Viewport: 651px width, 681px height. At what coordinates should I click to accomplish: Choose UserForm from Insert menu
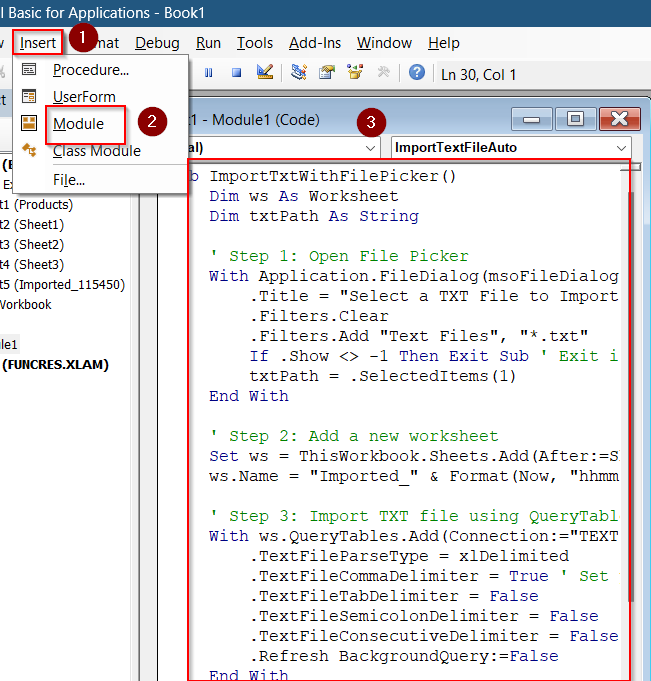[84, 97]
